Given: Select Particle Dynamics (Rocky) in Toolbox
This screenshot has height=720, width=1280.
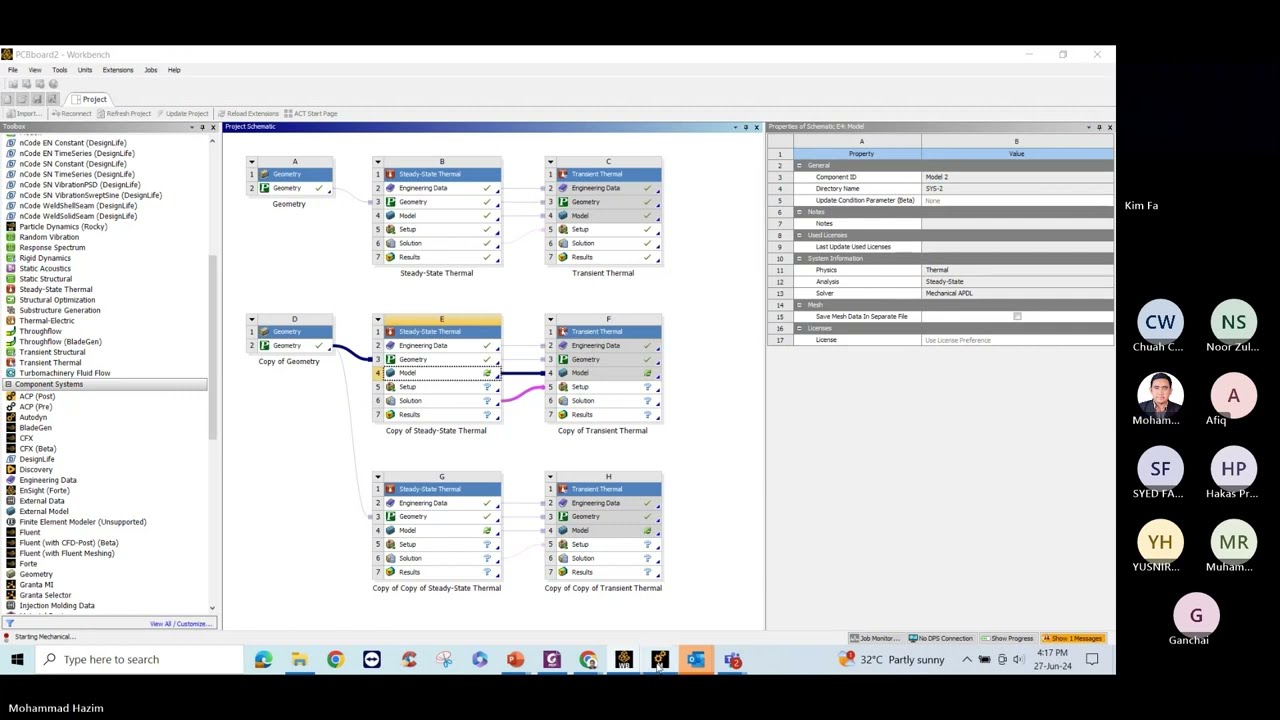Looking at the screenshot, I should pos(62,226).
